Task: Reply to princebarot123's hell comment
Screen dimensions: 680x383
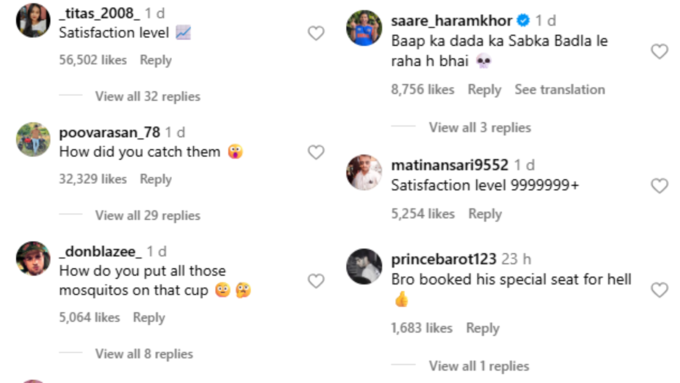Action: (483, 328)
